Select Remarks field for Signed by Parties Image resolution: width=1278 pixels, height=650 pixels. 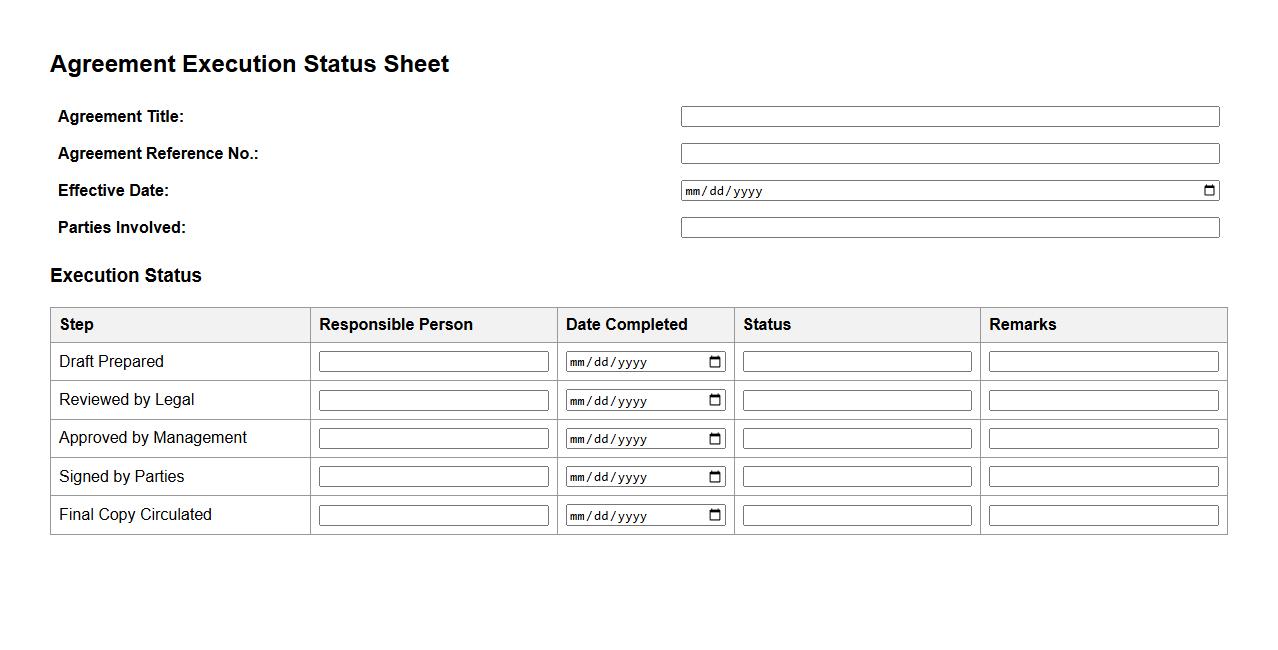tap(1103, 477)
